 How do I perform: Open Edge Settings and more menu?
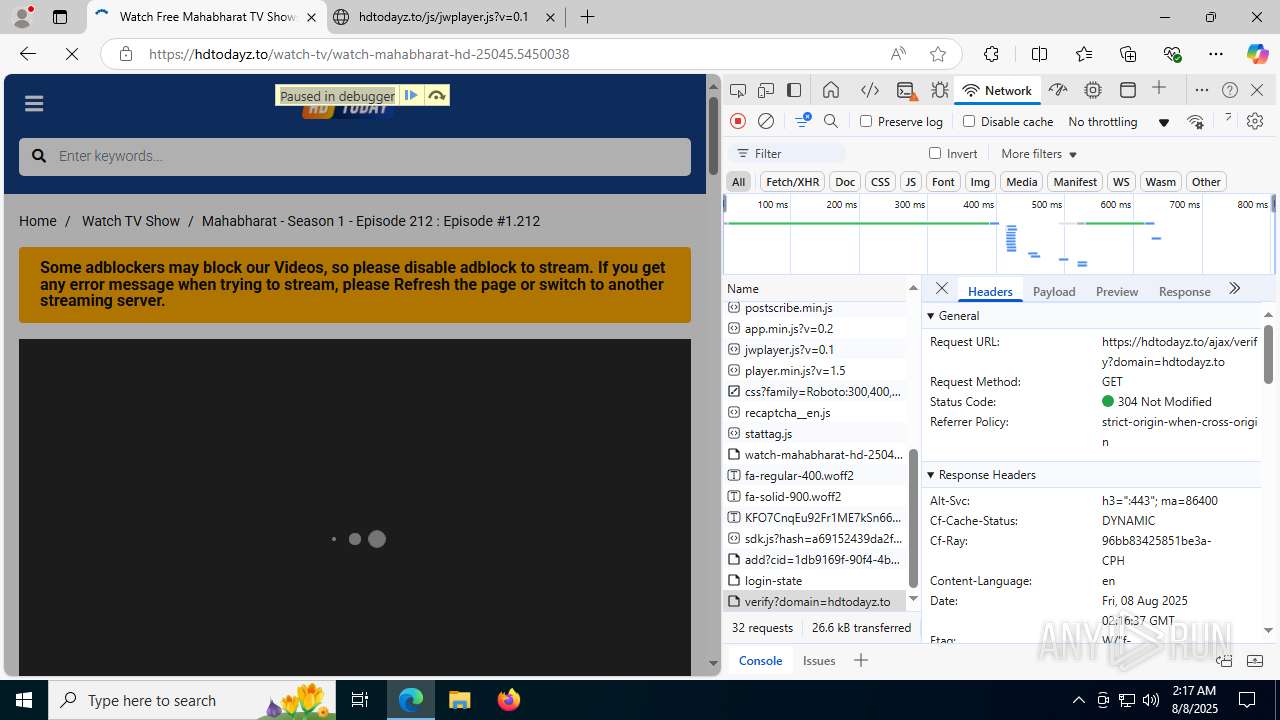click(1216, 54)
